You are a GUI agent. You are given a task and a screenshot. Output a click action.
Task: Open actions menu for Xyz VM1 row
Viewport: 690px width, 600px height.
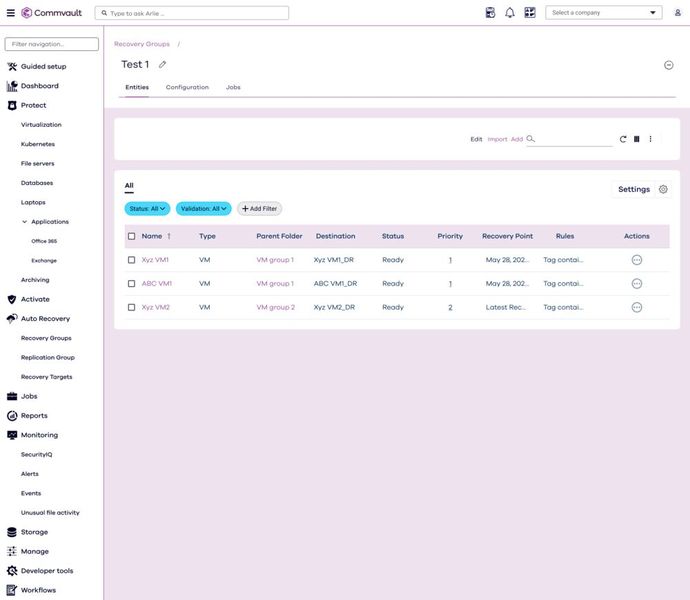tap(637, 260)
